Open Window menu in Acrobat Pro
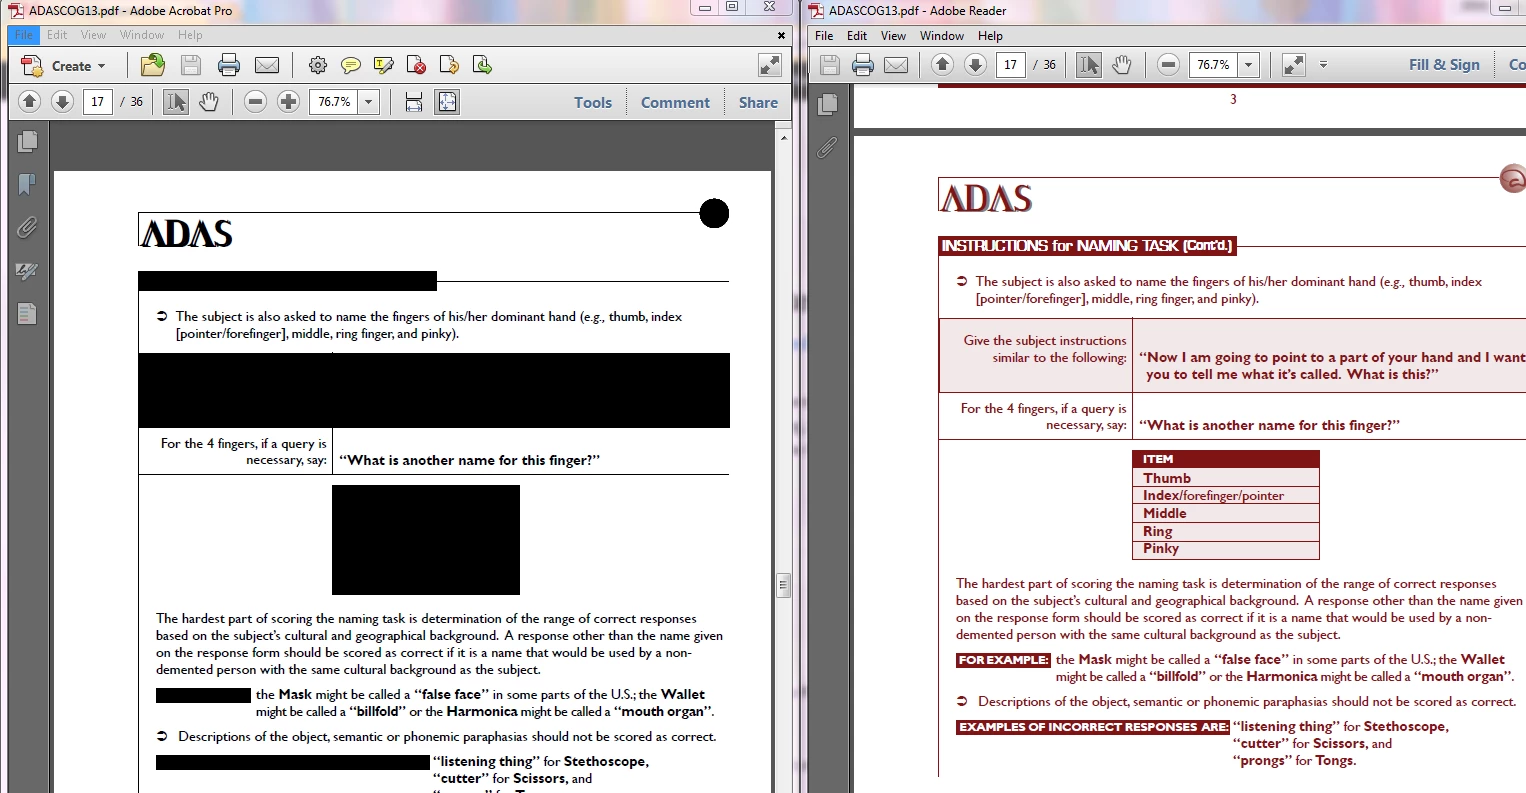The height and width of the screenshot is (793, 1526). [x=142, y=35]
